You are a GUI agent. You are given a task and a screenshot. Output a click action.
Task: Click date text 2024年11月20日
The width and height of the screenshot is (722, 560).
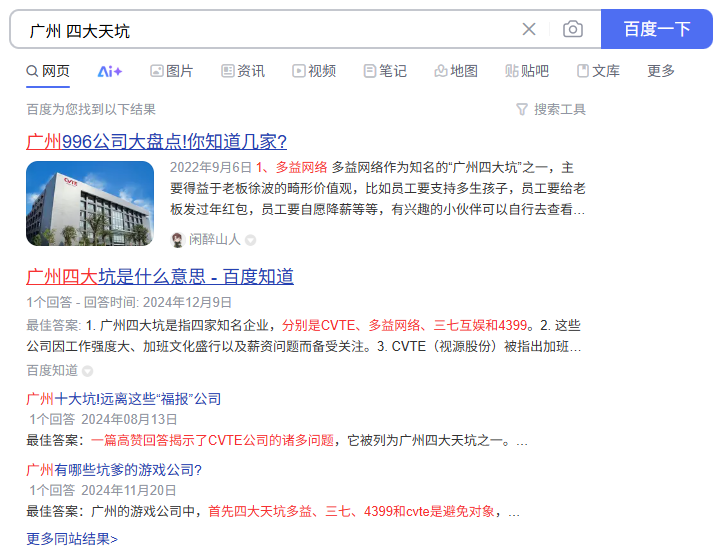(128, 490)
